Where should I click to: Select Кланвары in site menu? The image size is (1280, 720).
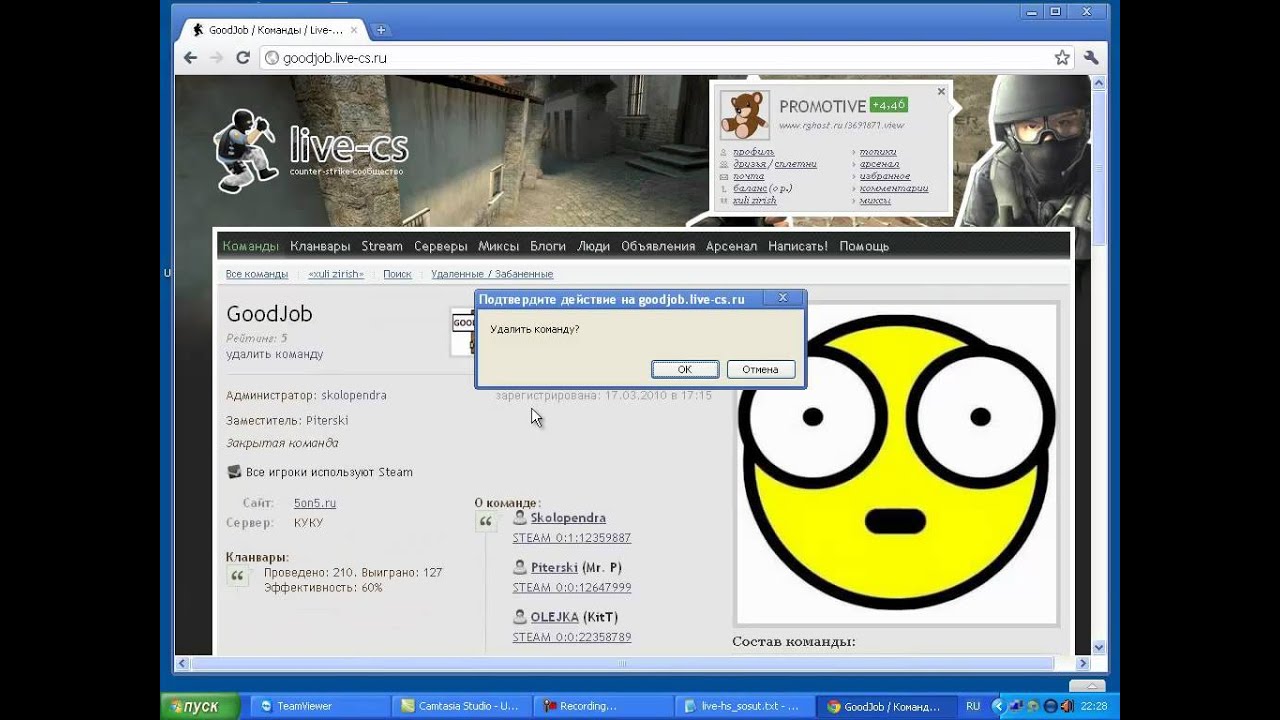click(320, 246)
